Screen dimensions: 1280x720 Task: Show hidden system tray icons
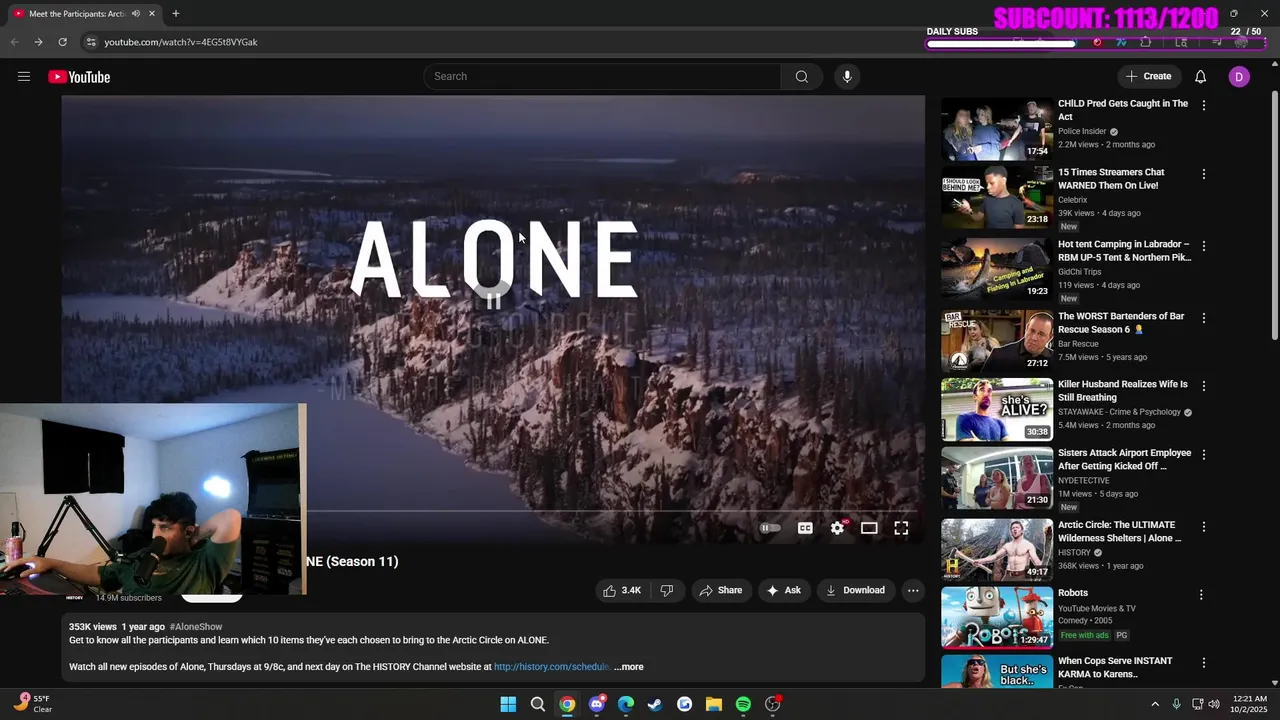pyautogui.click(x=1155, y=705)
